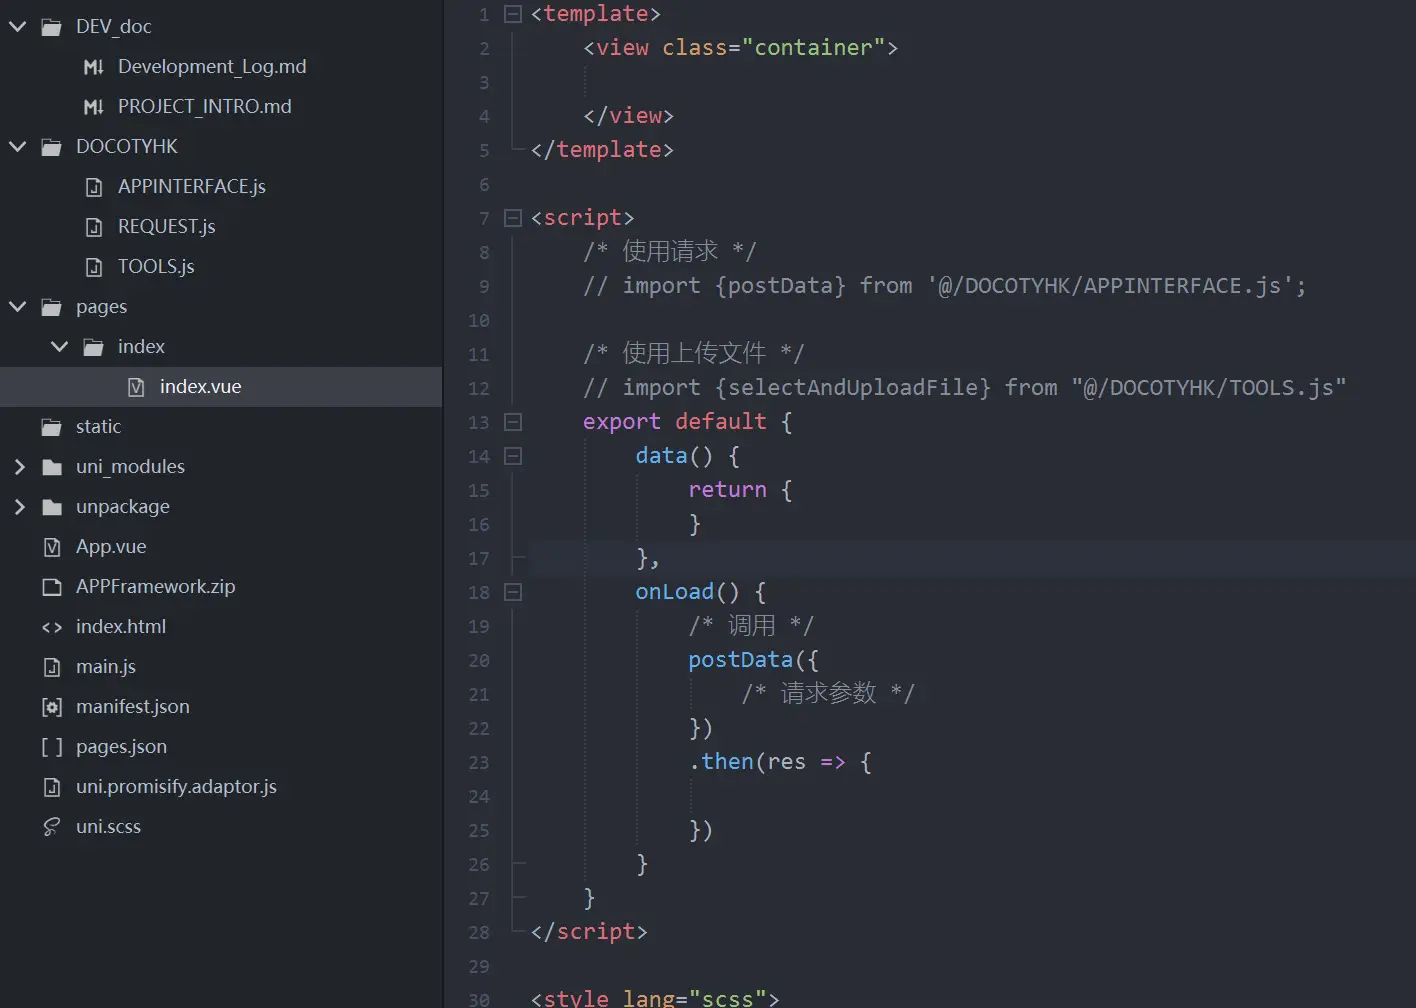
Task: Collapse the pages folder chevron
Action: pos(18,307)
